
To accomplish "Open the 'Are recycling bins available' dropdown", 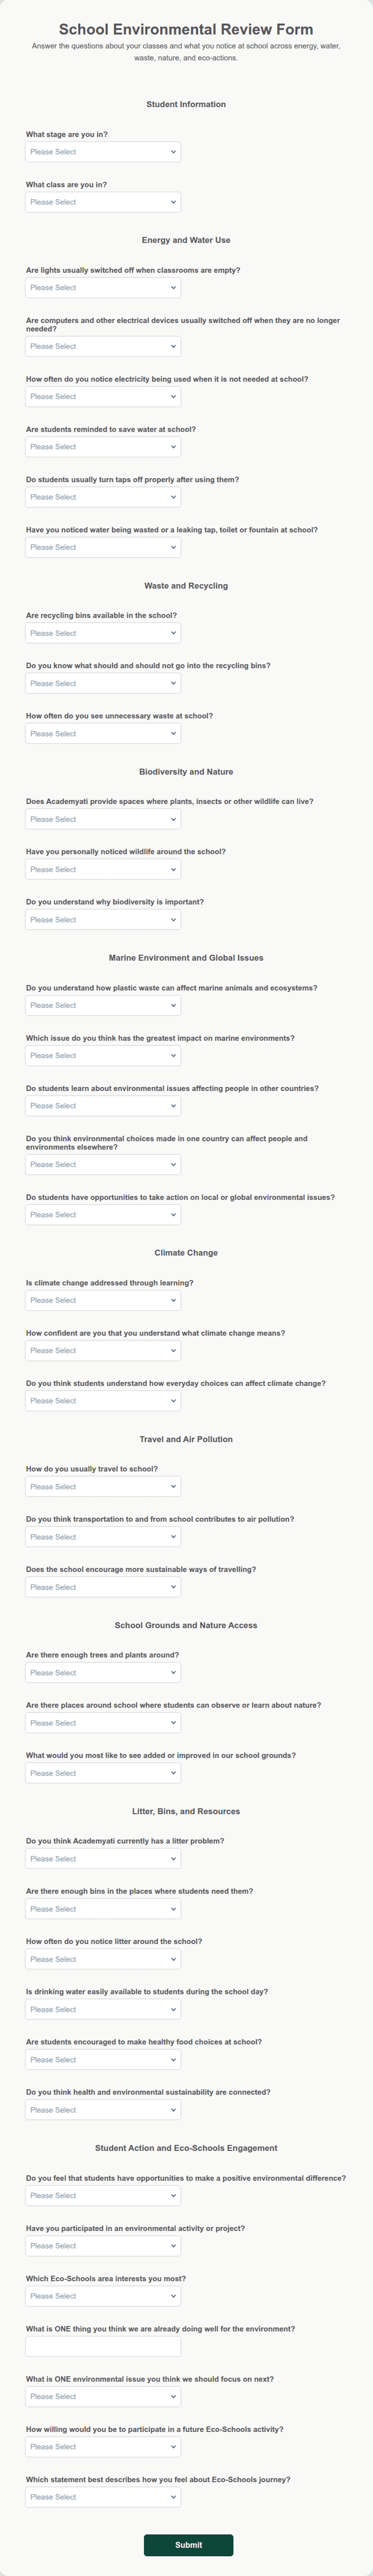I will [x=103, y=633].
